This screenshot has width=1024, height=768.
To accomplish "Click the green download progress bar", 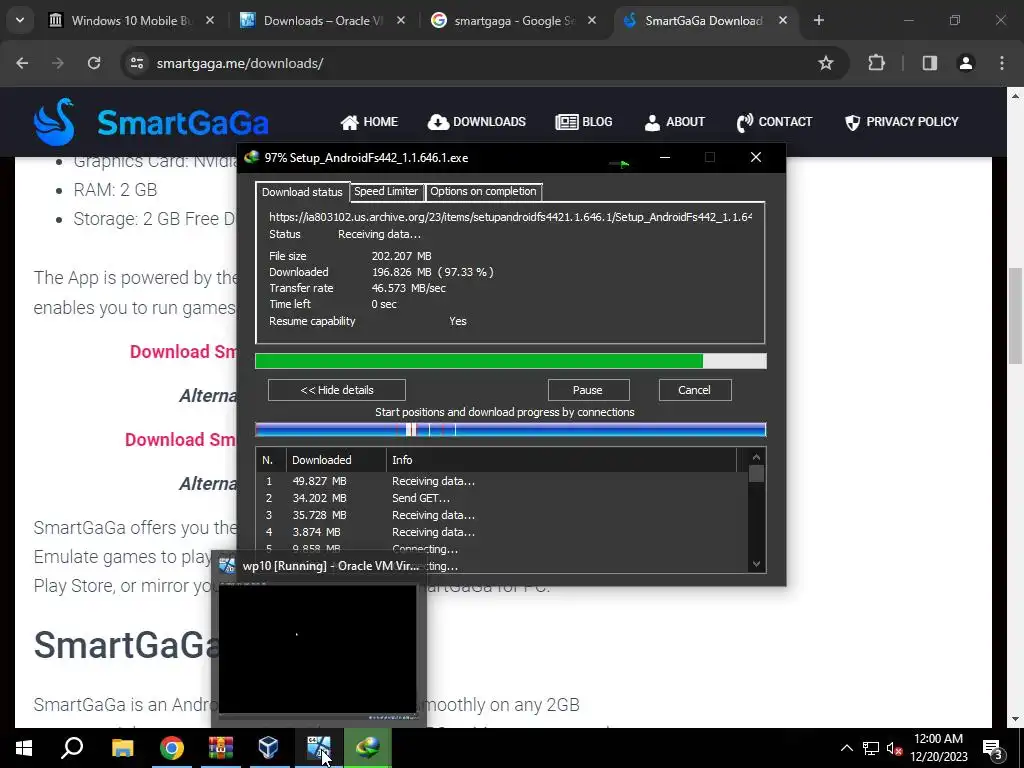I will click(510, 361).
